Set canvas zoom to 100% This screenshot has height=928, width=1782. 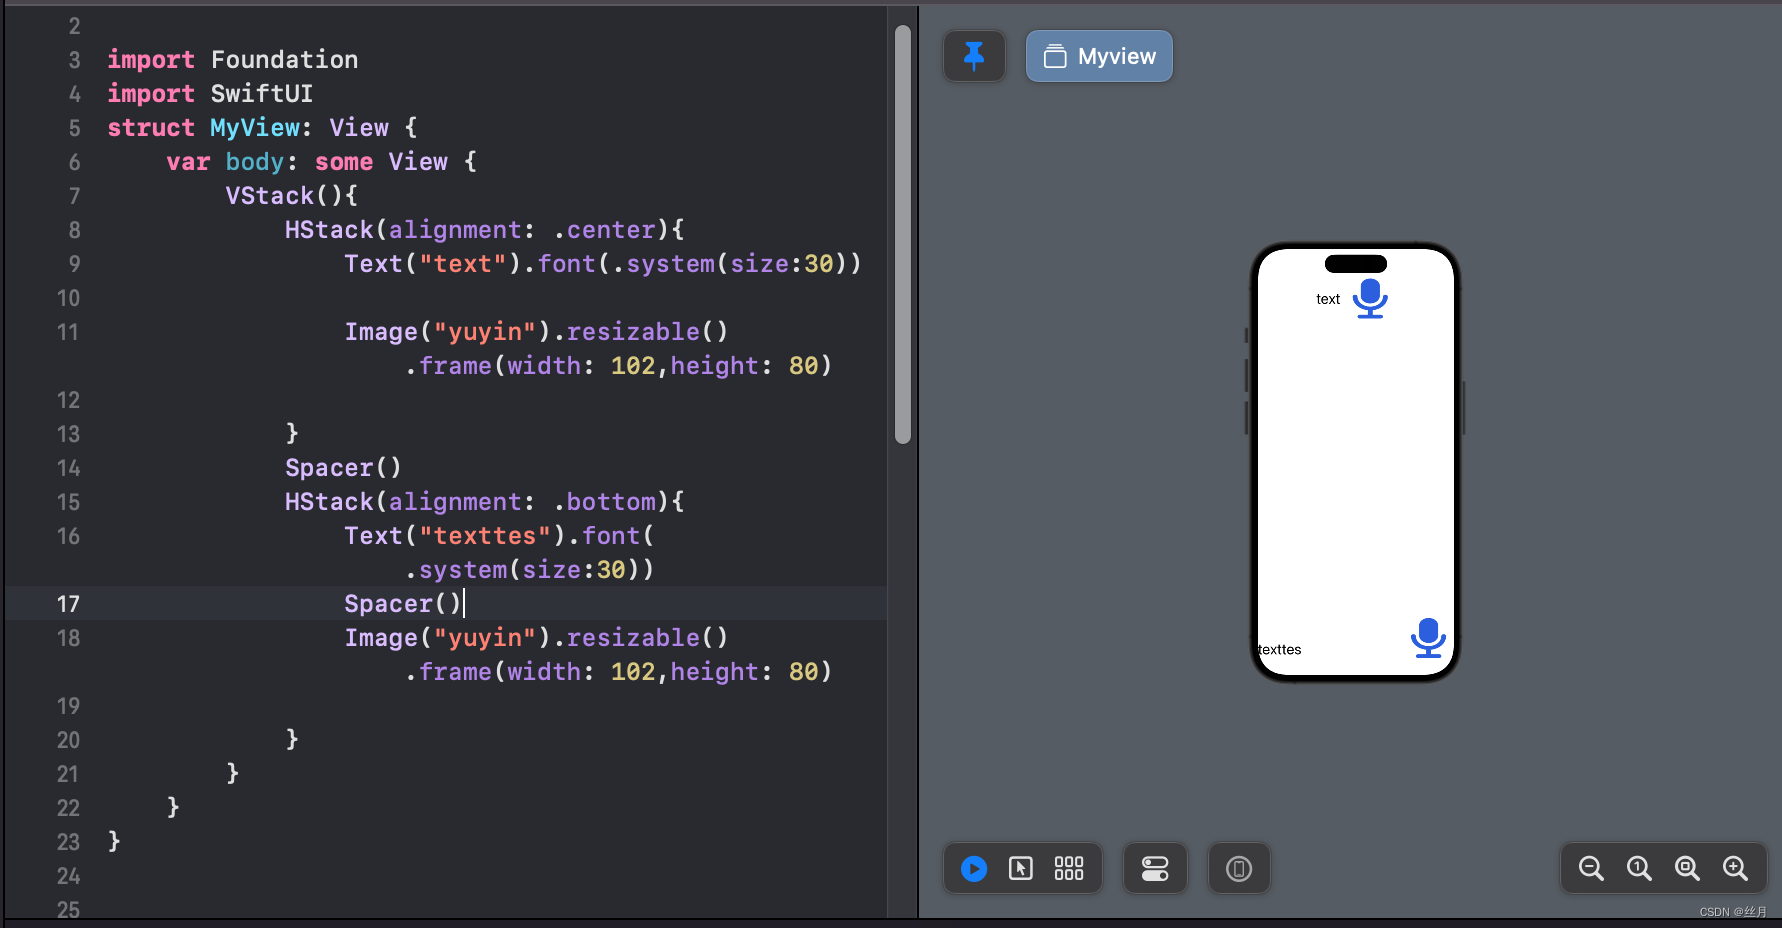coord(1639,868)
